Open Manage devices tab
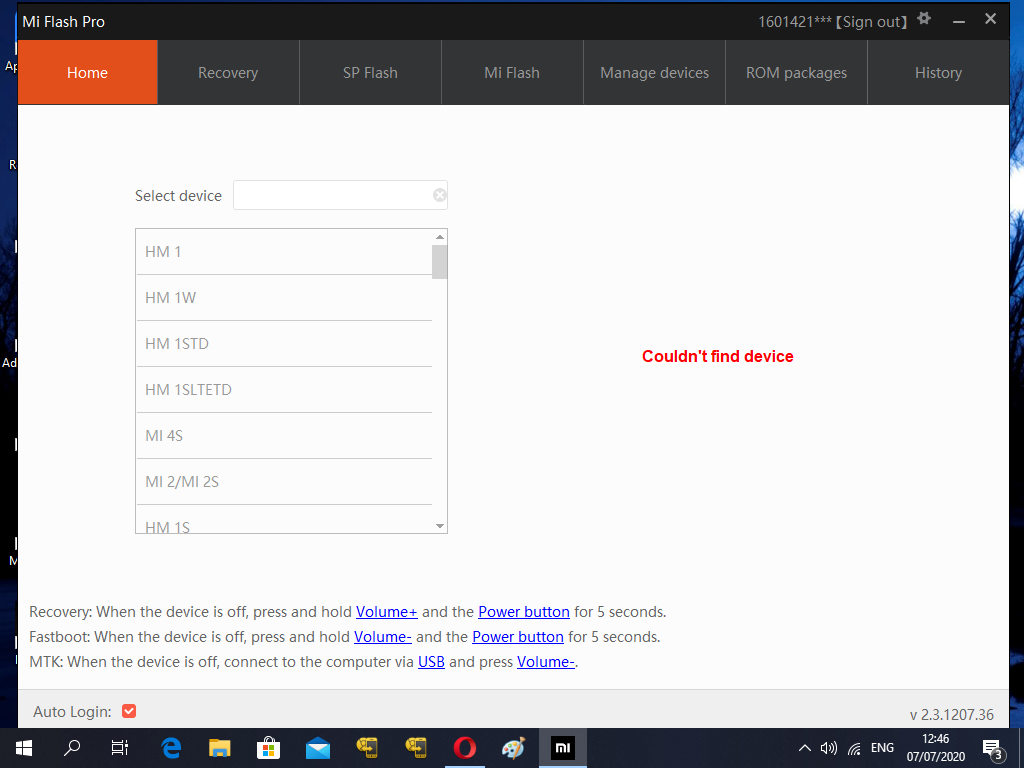This screenshot has height=768, width=1024. [x=654, y=72]
